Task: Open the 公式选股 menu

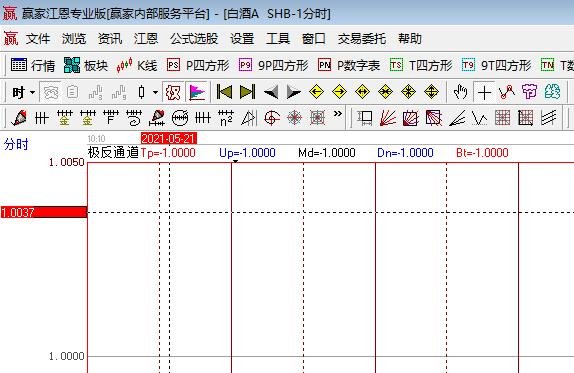Action: 194,38
